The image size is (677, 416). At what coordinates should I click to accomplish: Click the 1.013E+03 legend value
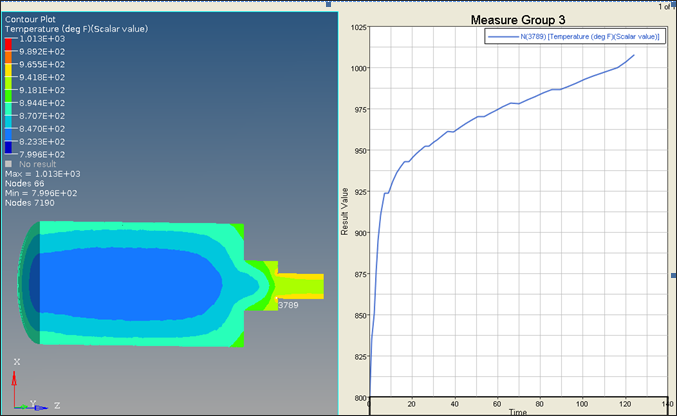[x=44, y=39]
